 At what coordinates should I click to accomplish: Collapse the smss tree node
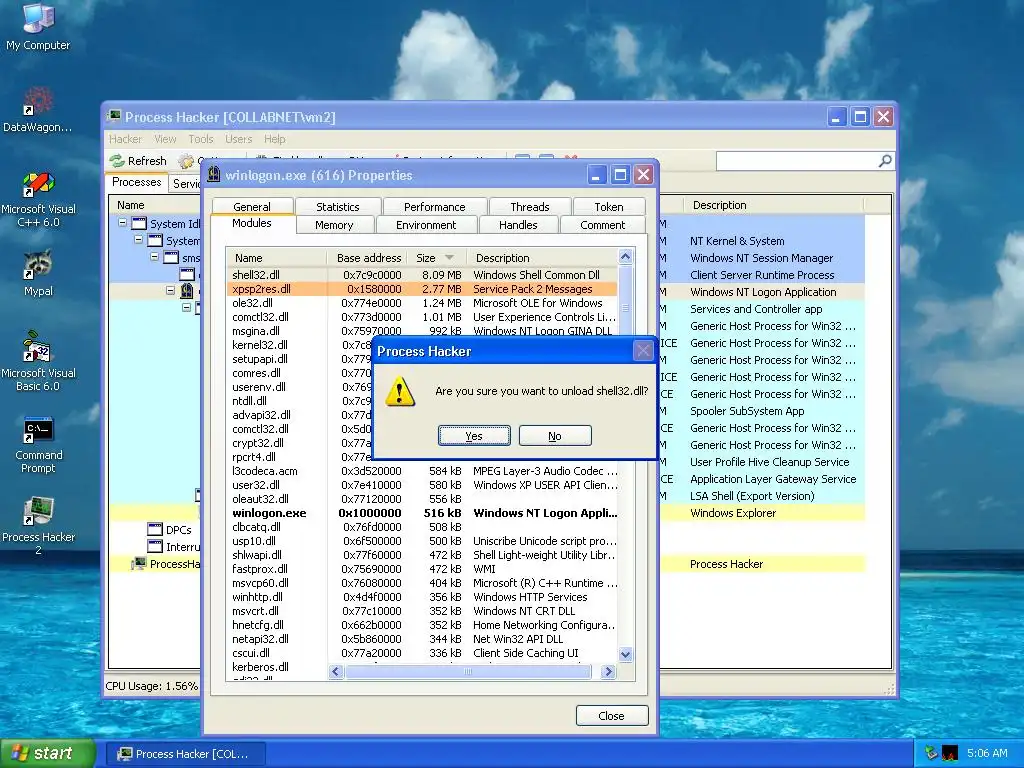point(155,257)
